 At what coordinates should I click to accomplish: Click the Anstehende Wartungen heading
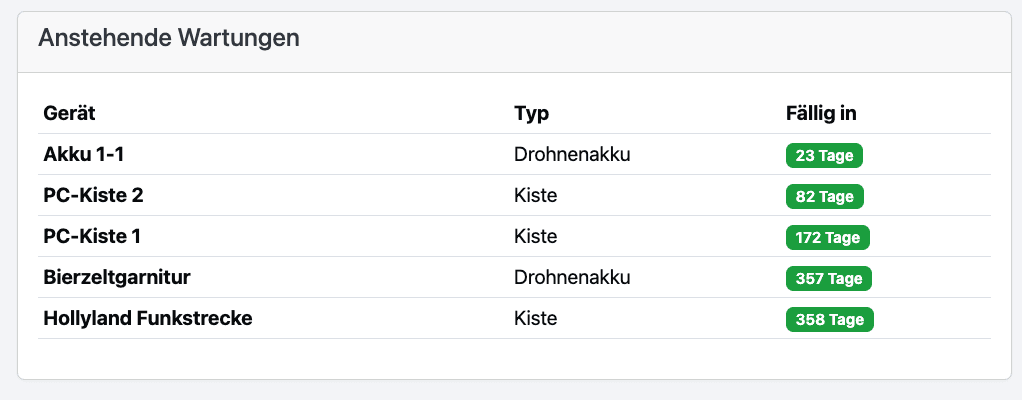pyautogui.click(x=169, y=39)
